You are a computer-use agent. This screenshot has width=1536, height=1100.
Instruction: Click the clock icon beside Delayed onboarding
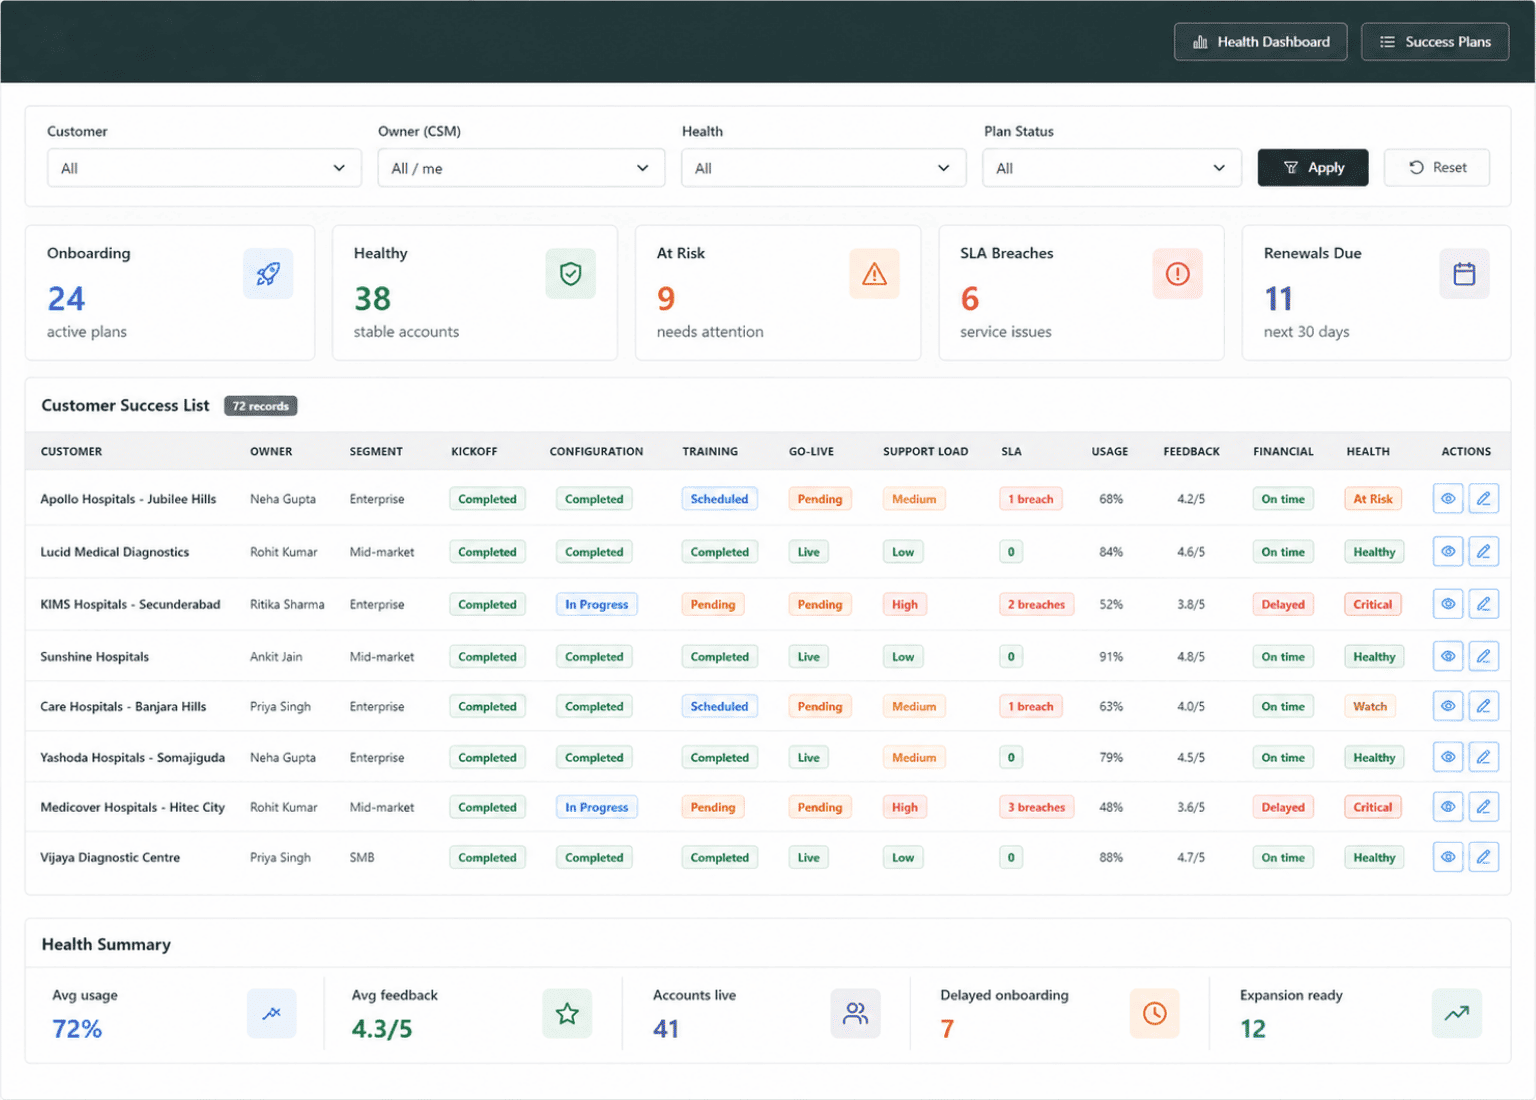point(1155,1013)
